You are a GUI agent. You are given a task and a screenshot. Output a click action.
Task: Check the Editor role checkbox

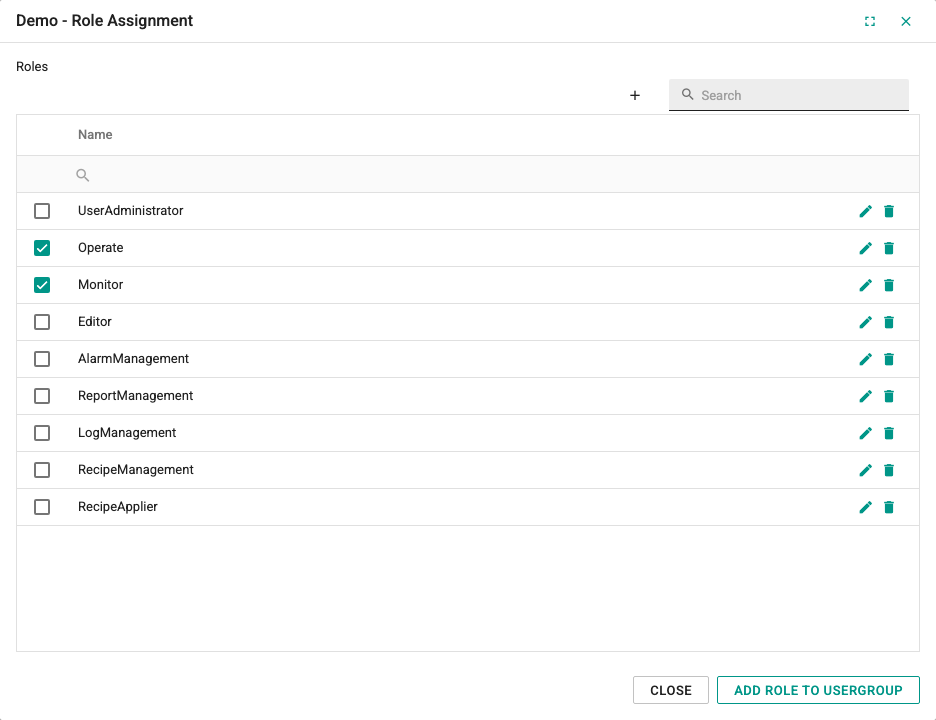(42, 322)
